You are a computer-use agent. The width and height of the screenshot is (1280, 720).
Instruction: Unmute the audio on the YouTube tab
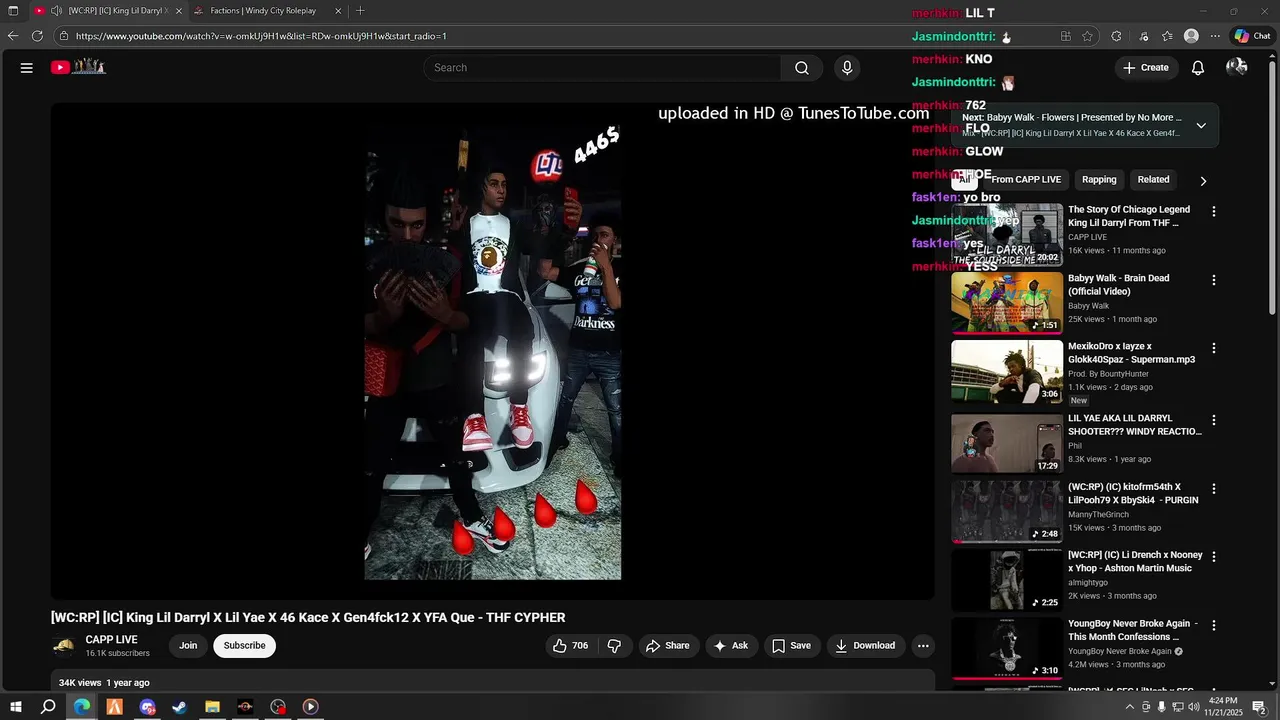coord(57,11)
